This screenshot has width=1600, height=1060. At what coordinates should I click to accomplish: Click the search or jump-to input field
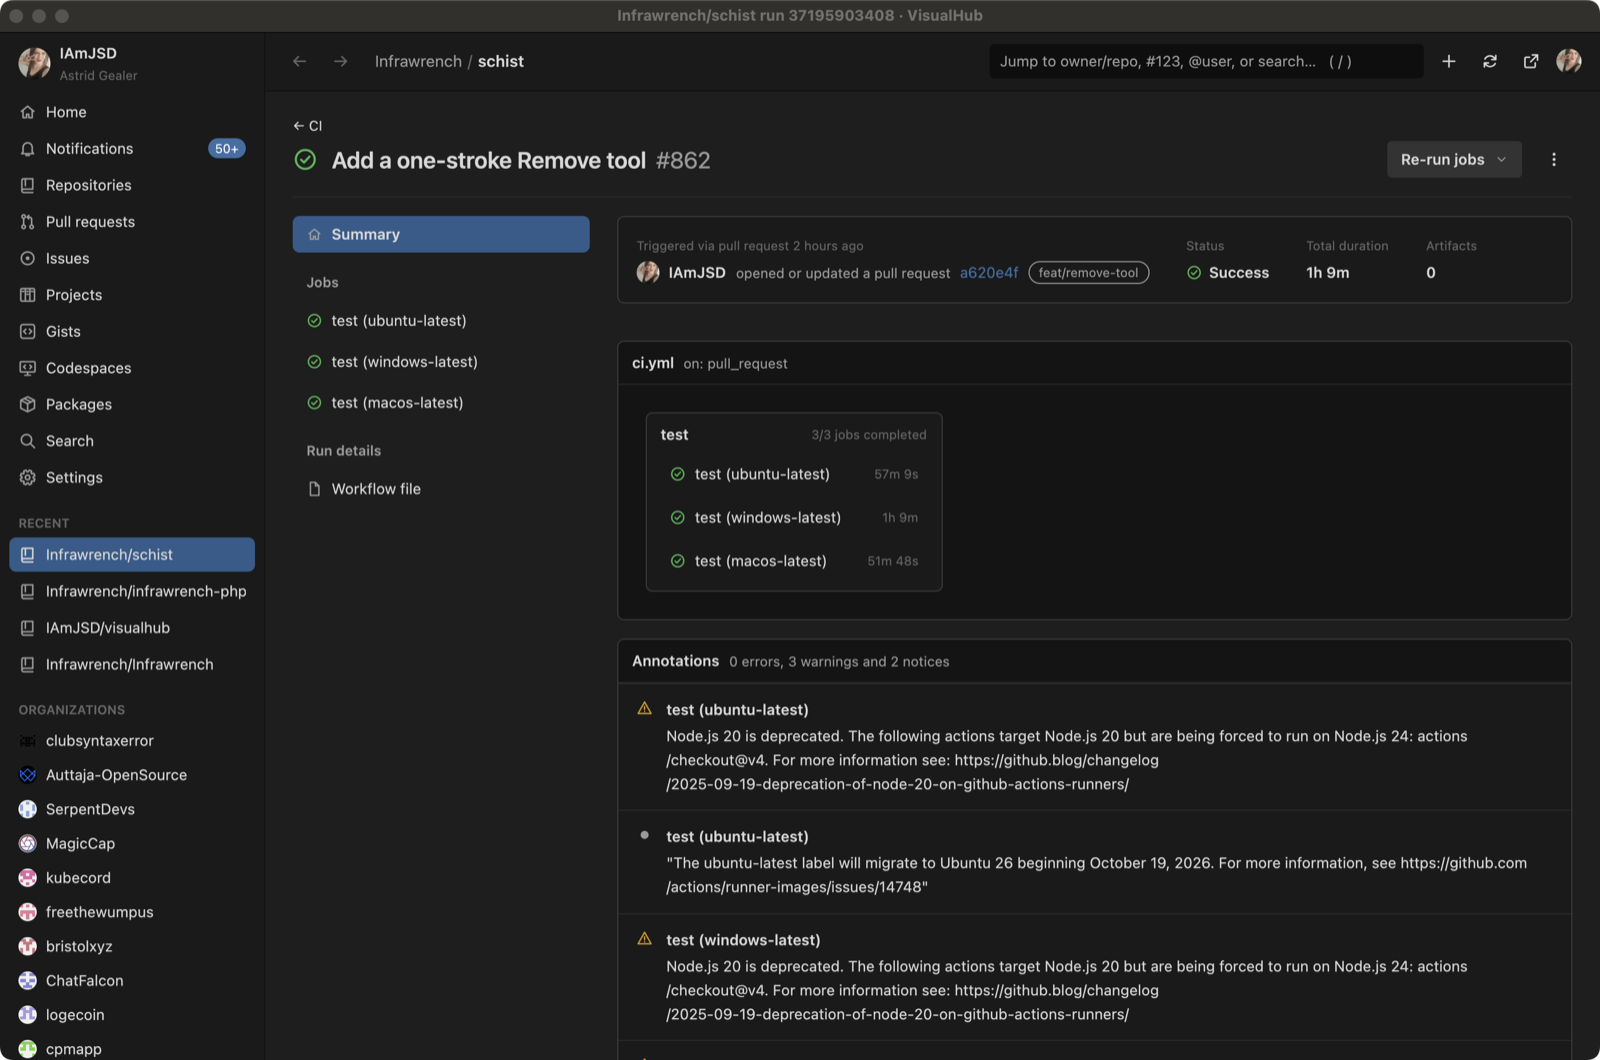[x=1206, y=61]
